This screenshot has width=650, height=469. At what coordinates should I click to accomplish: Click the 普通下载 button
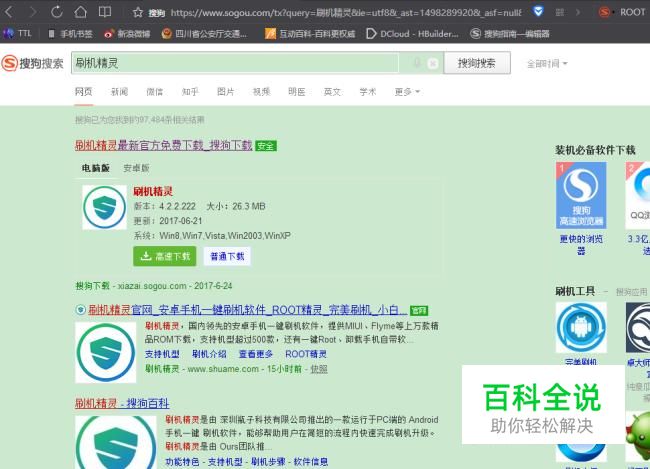227,256
